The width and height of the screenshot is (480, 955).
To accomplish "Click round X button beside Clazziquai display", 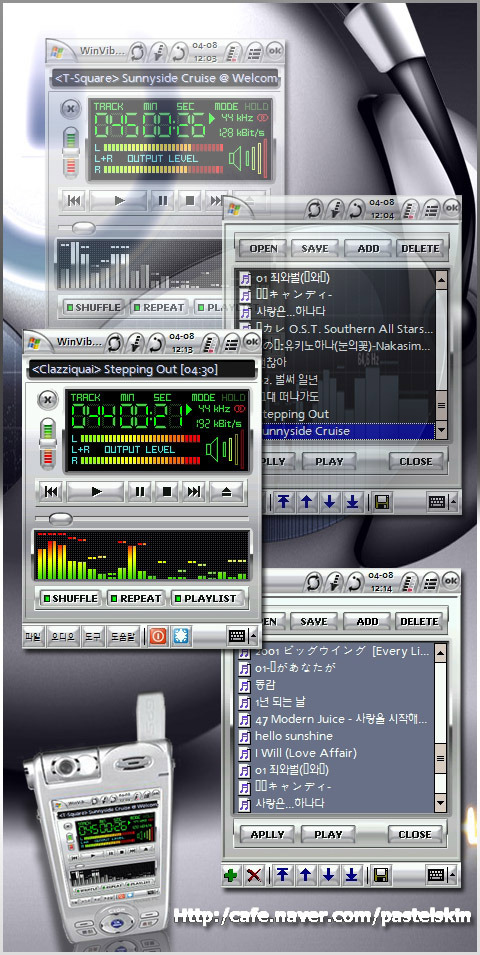I will pos(47,400).
